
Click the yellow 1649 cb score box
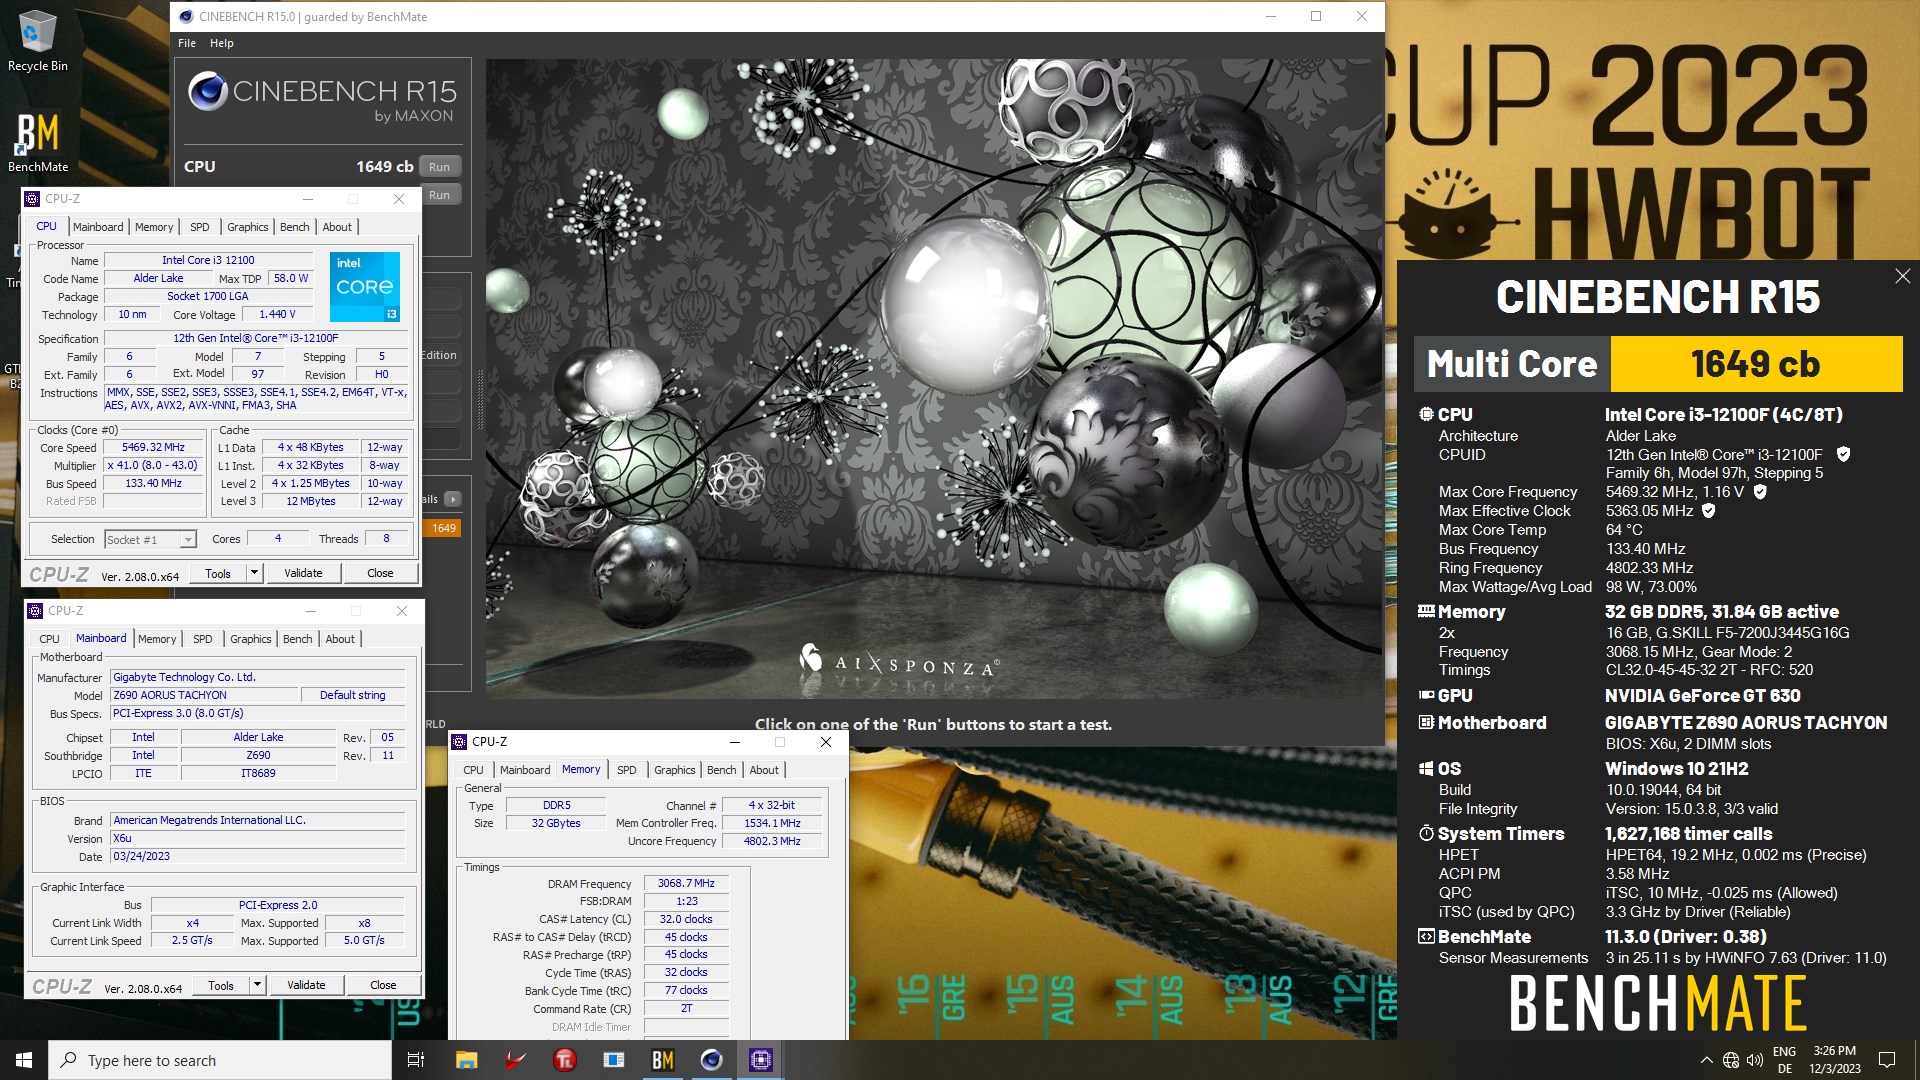1756,364
